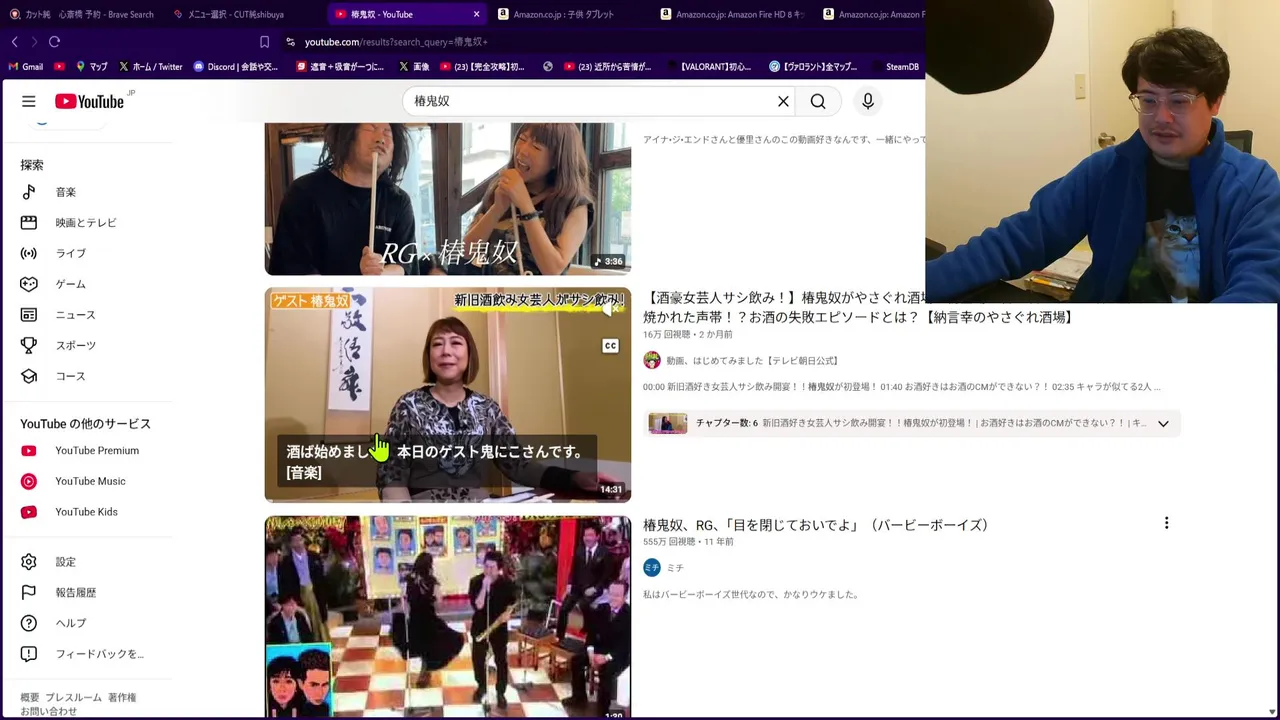
Task: Open the ホーム / Twitter bookmark
Action: tap(150, 67)
